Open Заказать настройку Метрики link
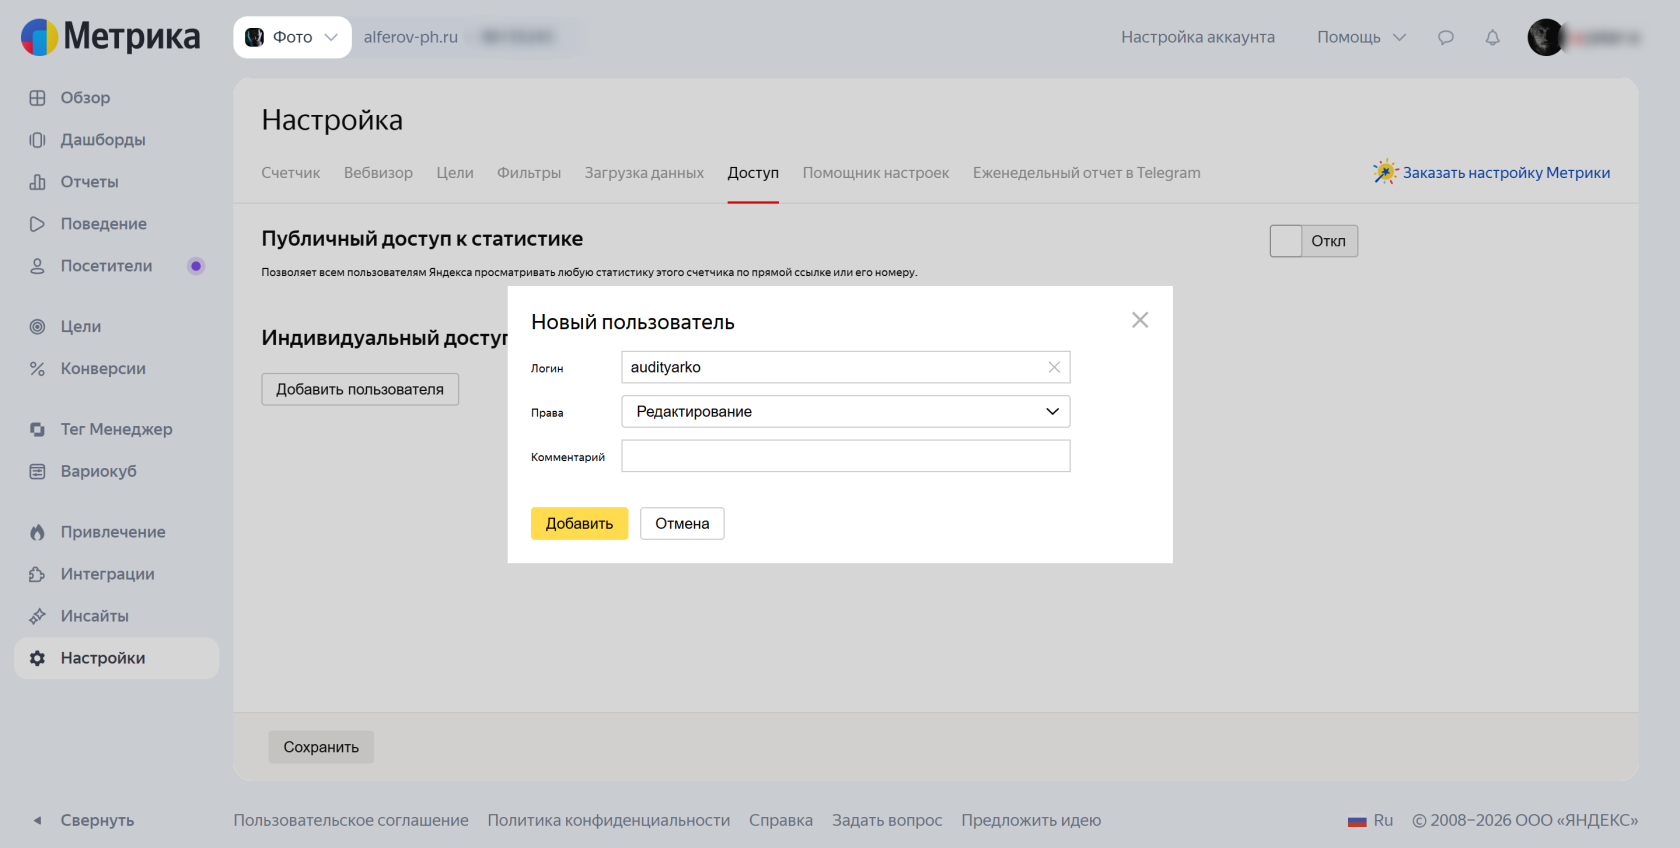The height and width of the screenshot is (848, 1680). pyautogui.click(x=1506, y=173)
